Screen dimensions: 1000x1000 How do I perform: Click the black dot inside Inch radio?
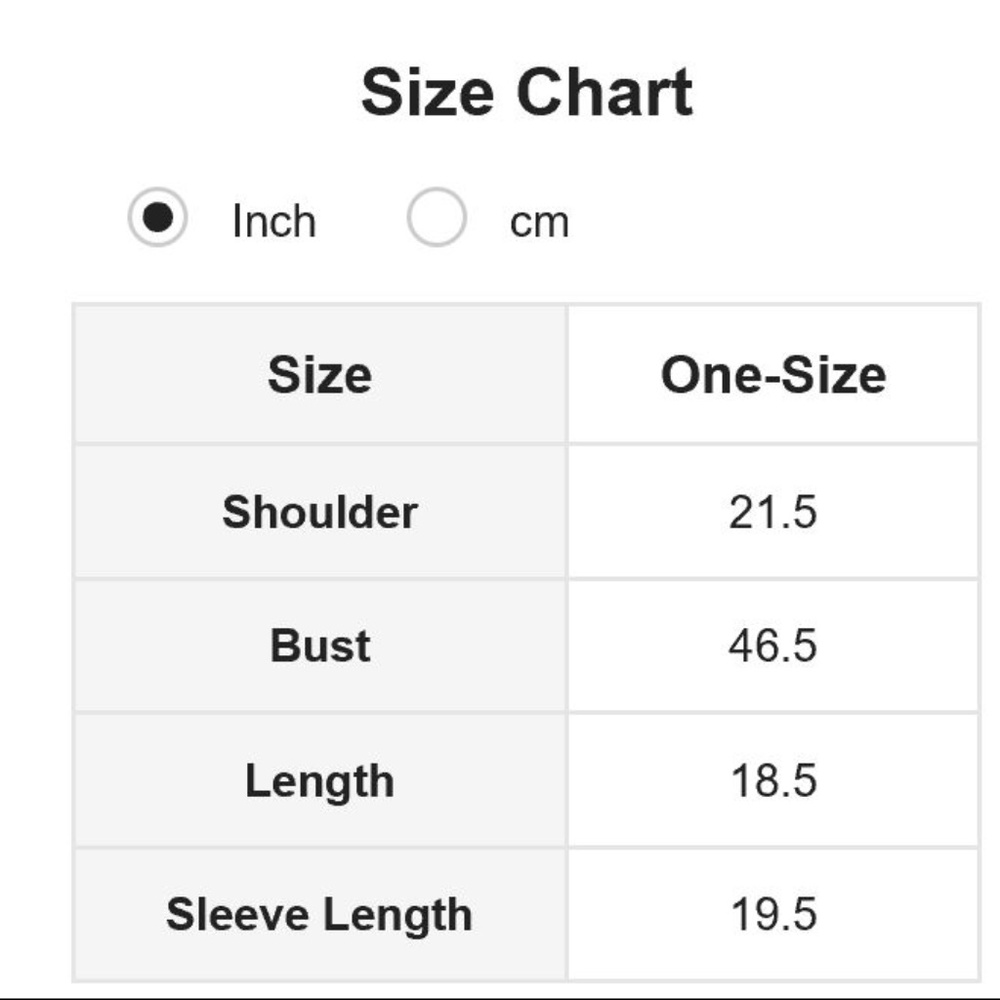[x=158, y=217]
